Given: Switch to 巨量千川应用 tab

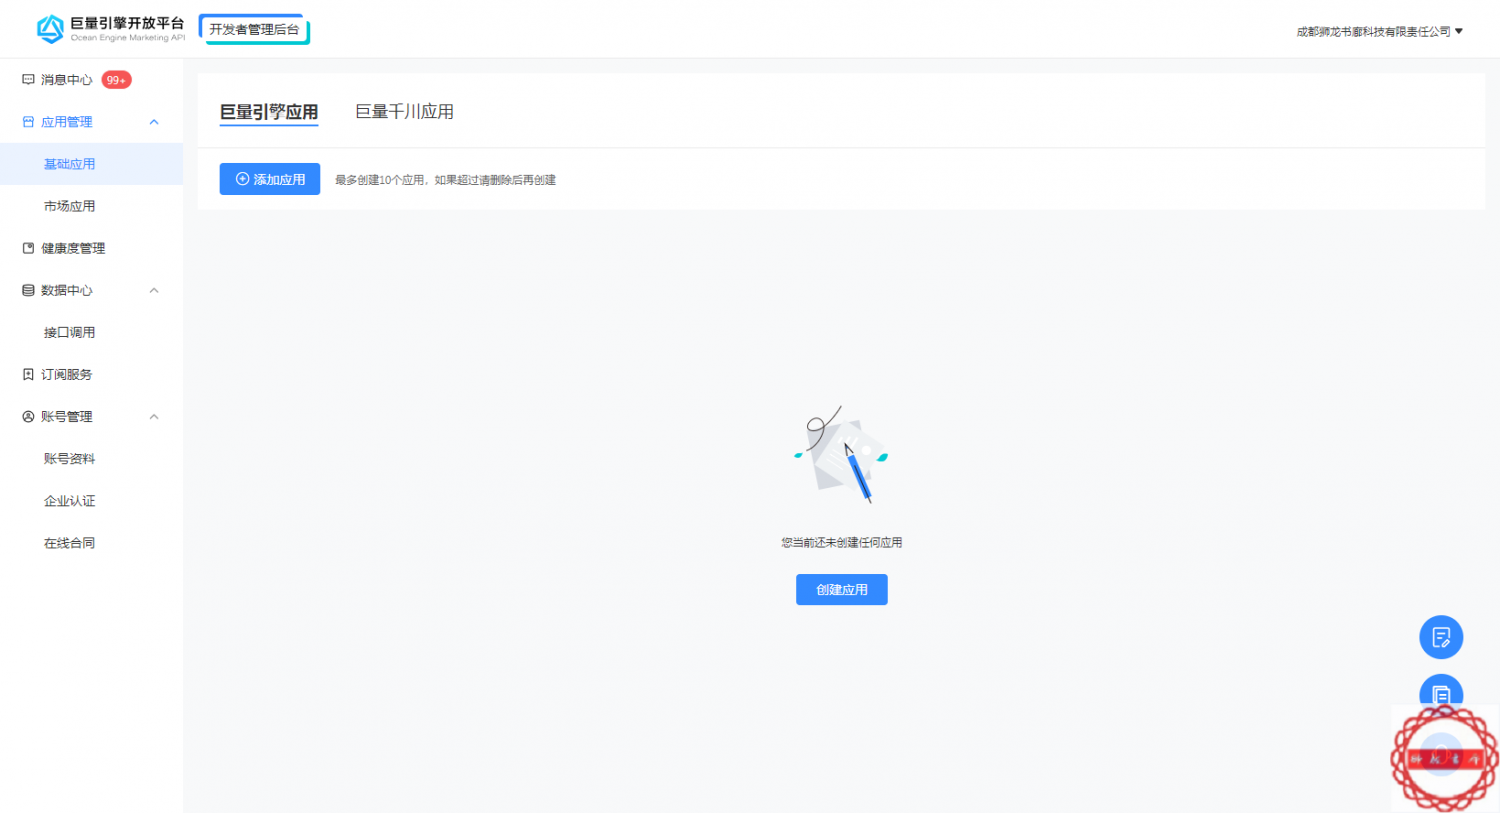Looking at the screenshot, I should (405, 112).
